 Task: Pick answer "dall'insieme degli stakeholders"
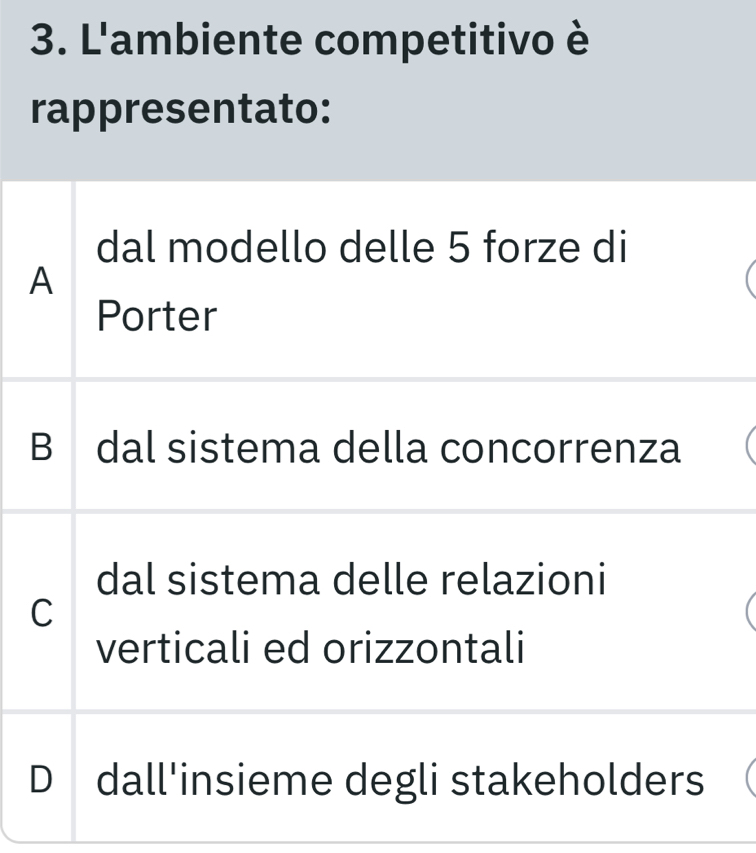click(x=400, y=780)
